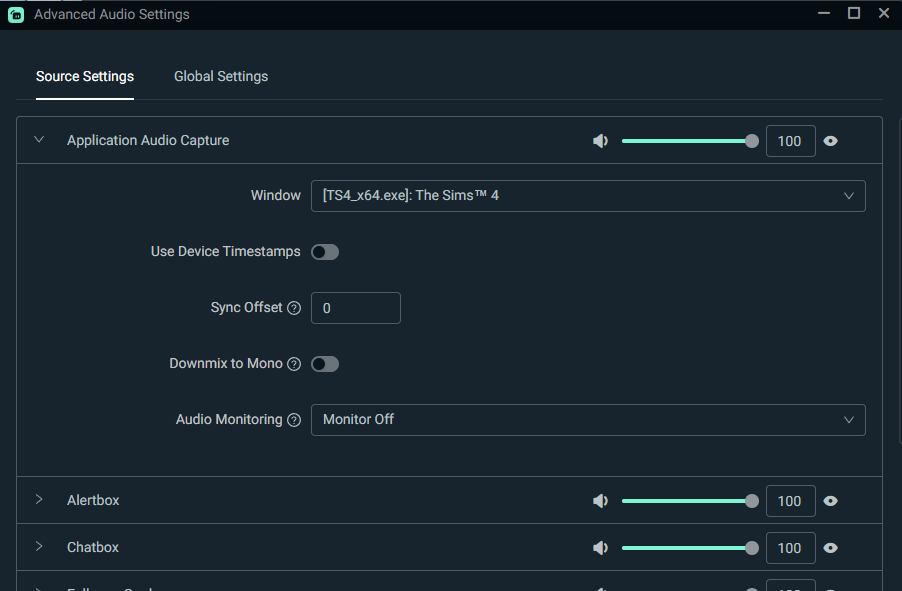Viewport: 902px width, 591px height.
Task: Click Chatbox volume value box
Action: coord(790,548)
